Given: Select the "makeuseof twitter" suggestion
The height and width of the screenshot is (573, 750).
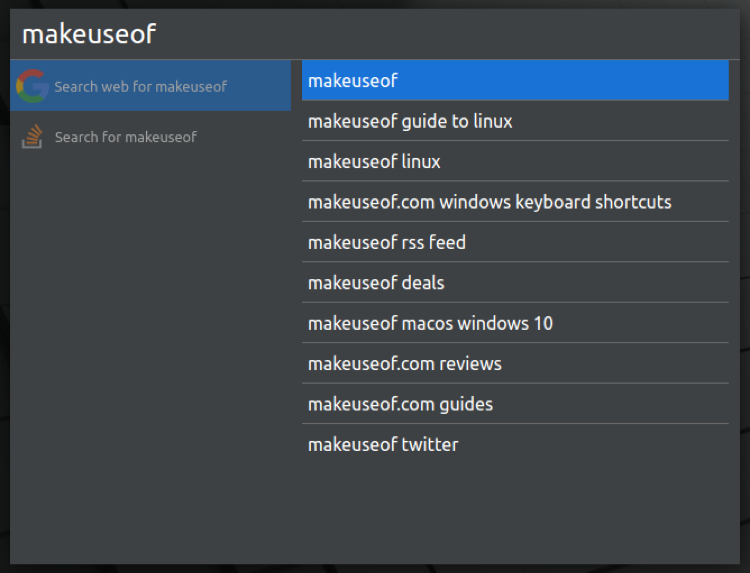Looking at the screenshot, I should tap(383, 445).
